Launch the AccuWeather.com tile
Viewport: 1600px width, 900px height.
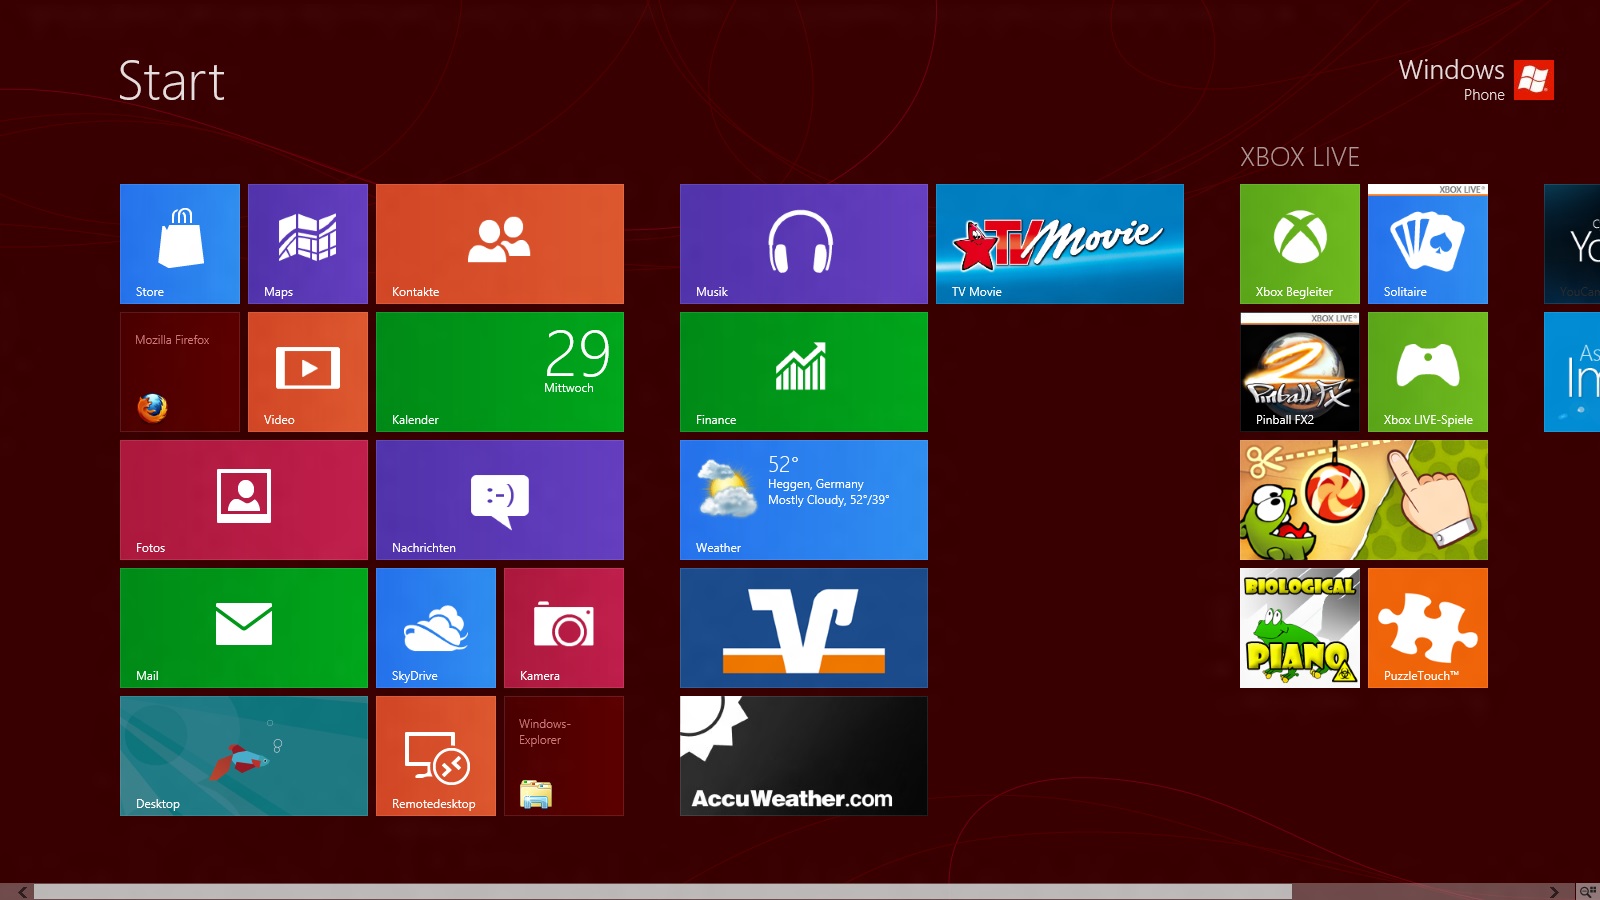click(804, 756)
